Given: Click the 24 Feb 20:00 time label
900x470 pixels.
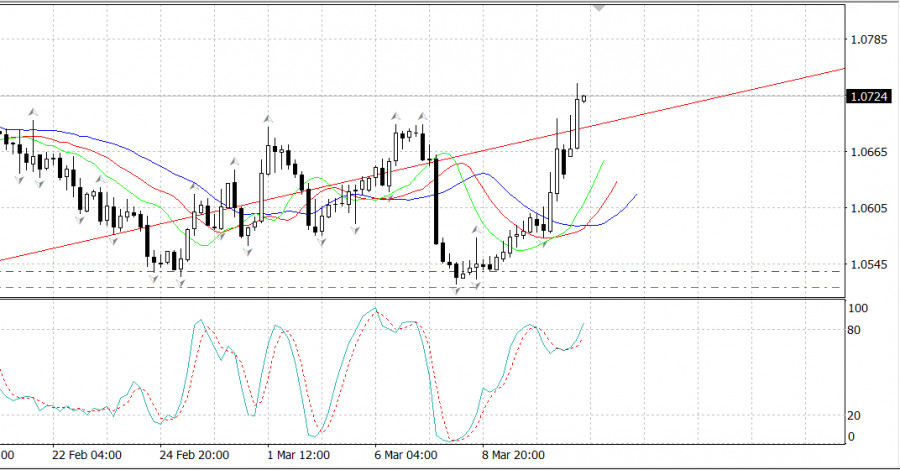Looking at the screenshot, I should pyautogui.click(x=195, y=455).
